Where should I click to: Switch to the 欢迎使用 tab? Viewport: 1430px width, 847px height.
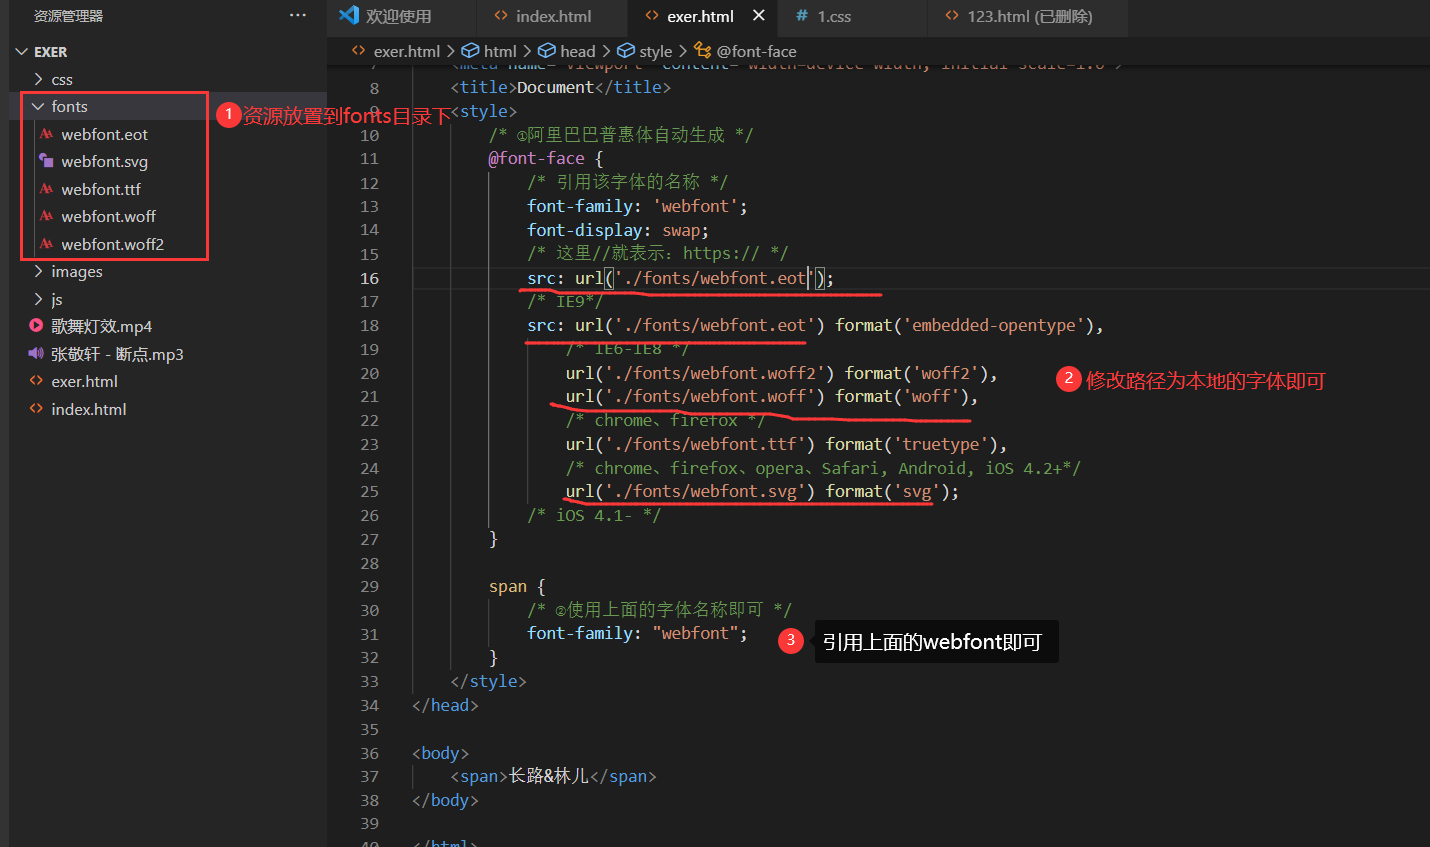pyautogui.click(x=401, y=16)
